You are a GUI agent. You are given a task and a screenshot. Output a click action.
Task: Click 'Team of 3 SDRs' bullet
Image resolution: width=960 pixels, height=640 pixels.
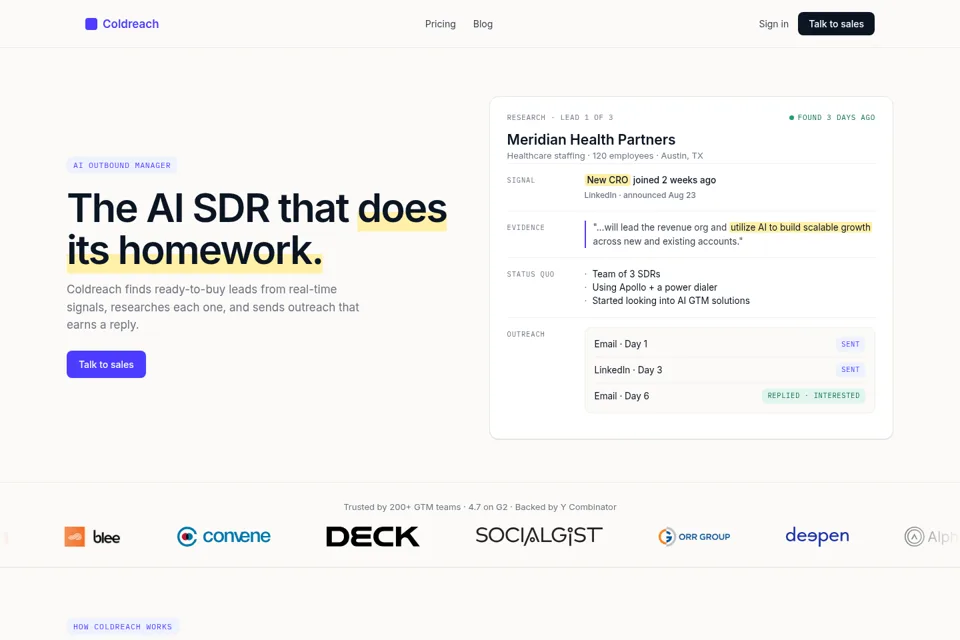(x=626, y=274)
